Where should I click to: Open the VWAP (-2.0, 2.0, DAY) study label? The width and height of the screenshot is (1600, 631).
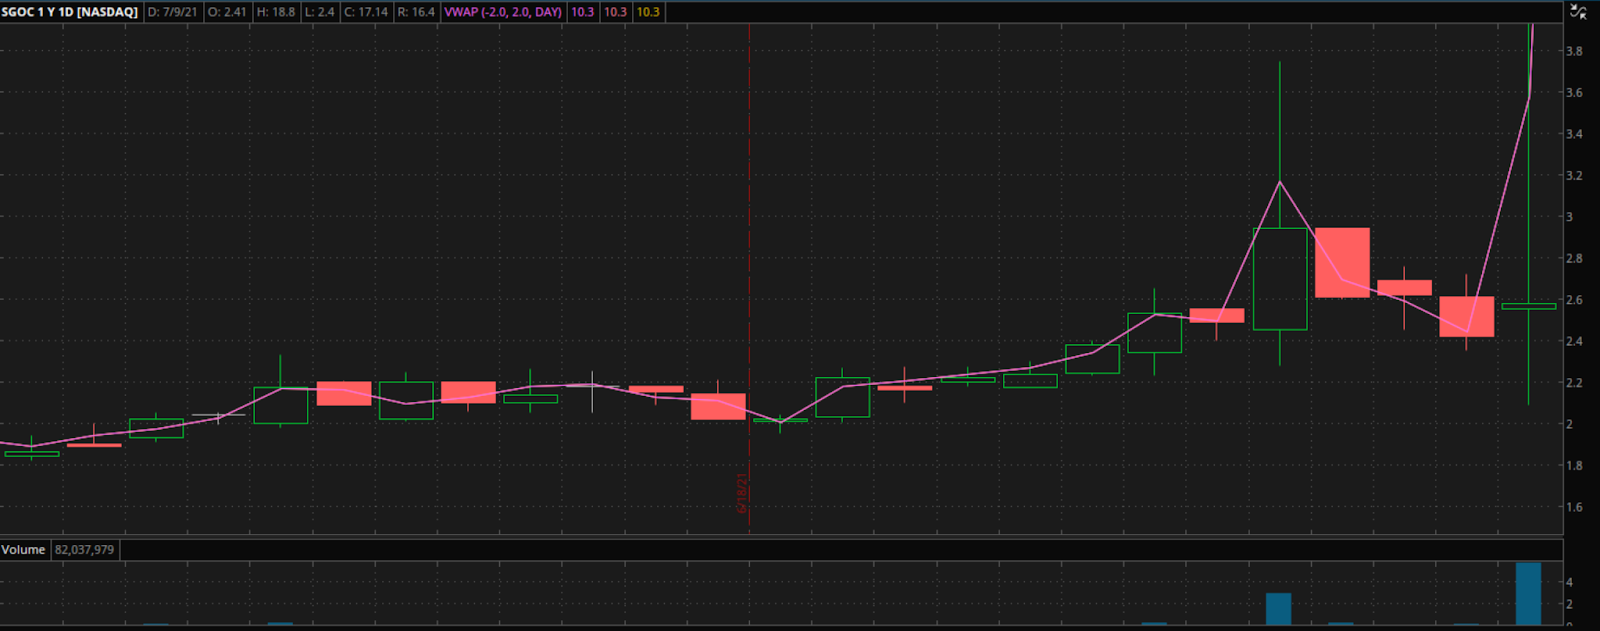pos(503,12)
